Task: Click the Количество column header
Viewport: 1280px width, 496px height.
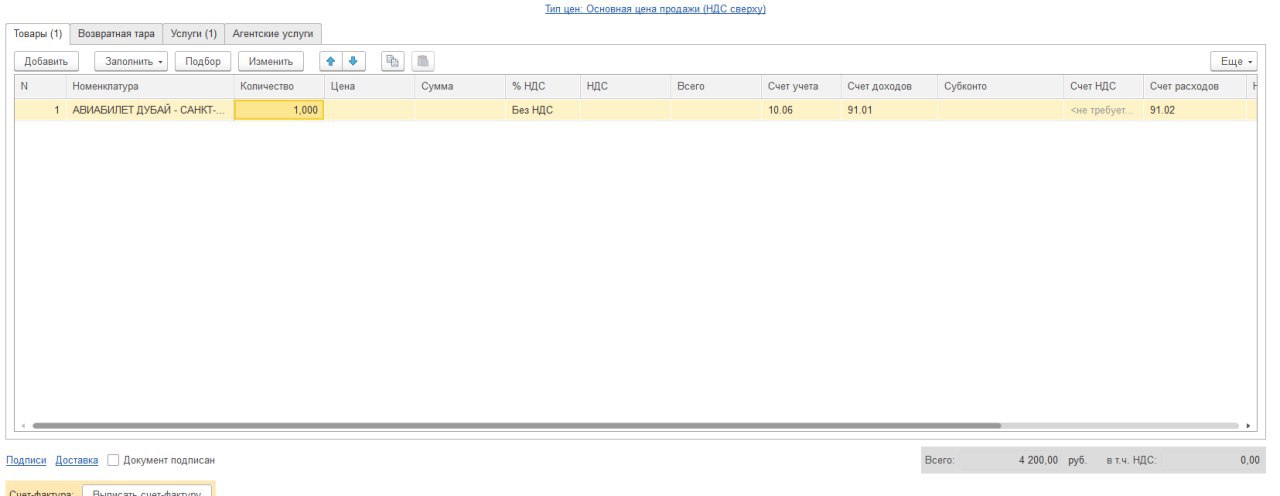Action: pos(279,87)
